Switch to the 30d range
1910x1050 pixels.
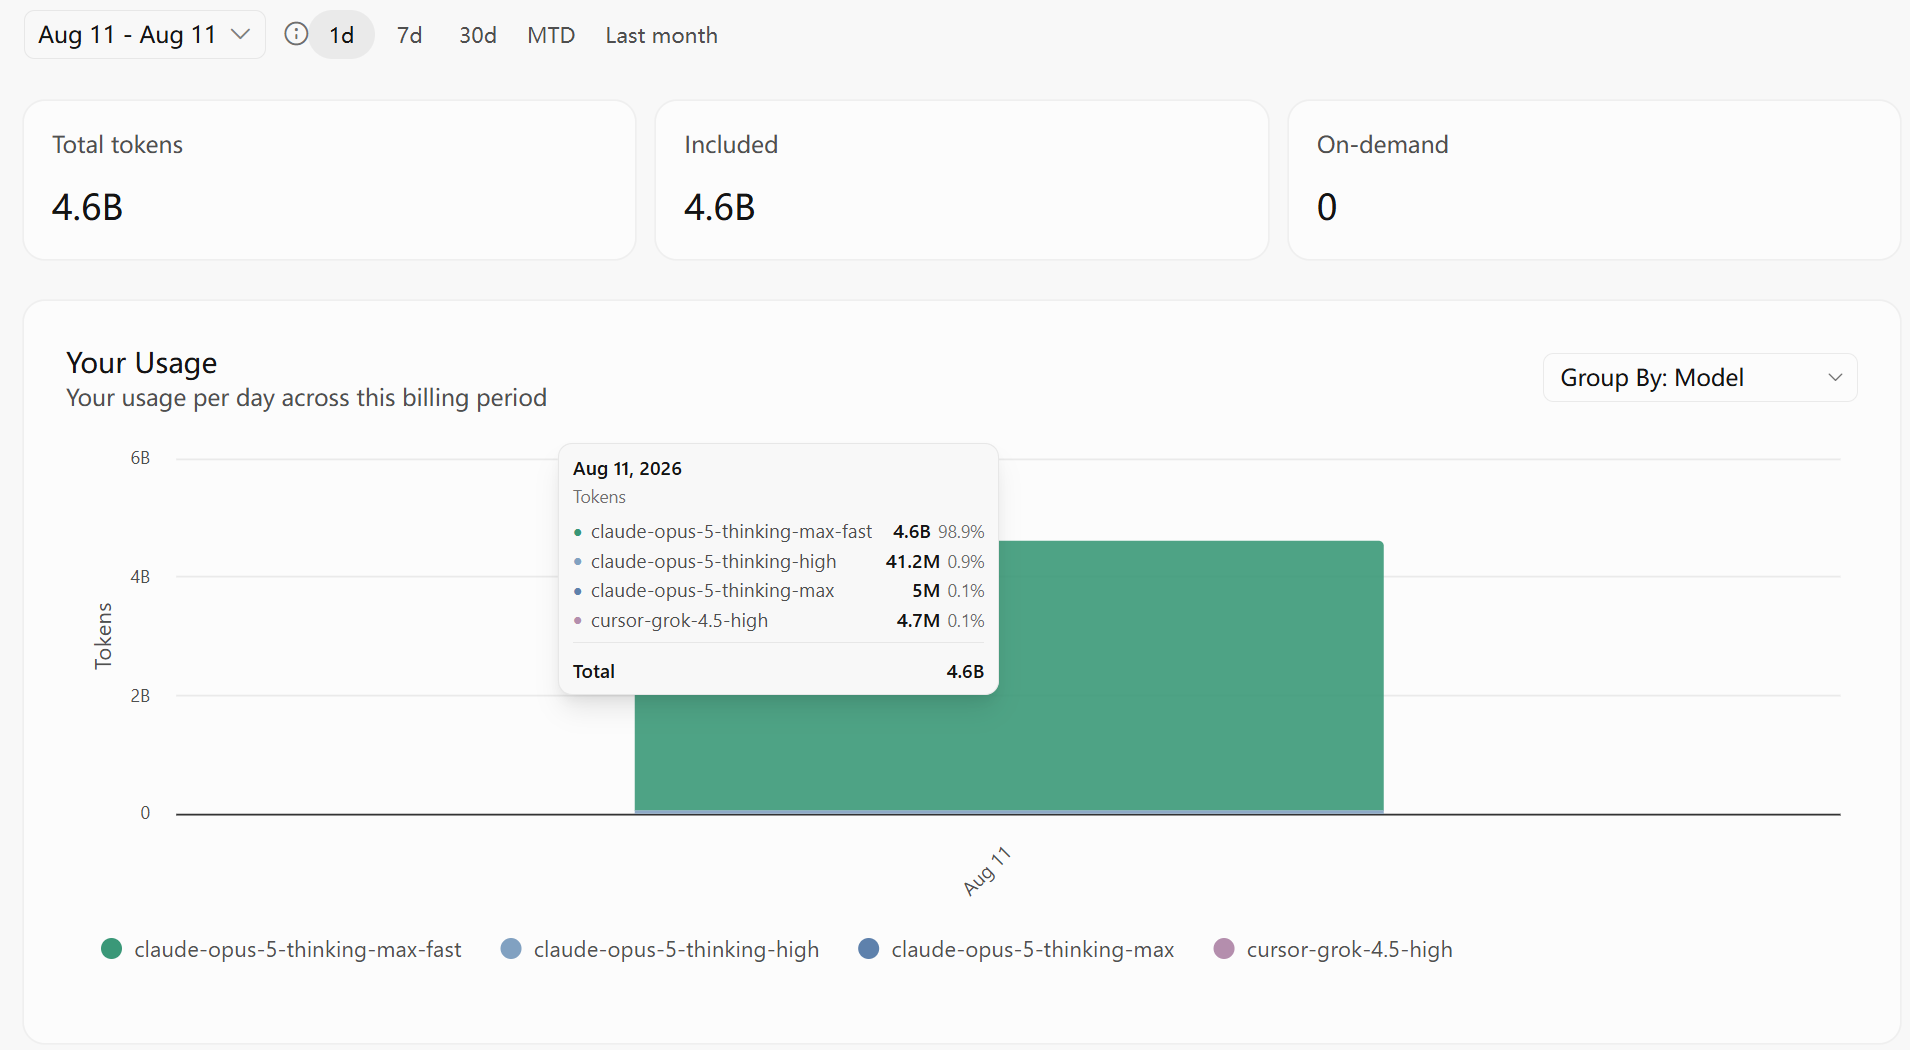pyautogui.click(x=478, y=35)
